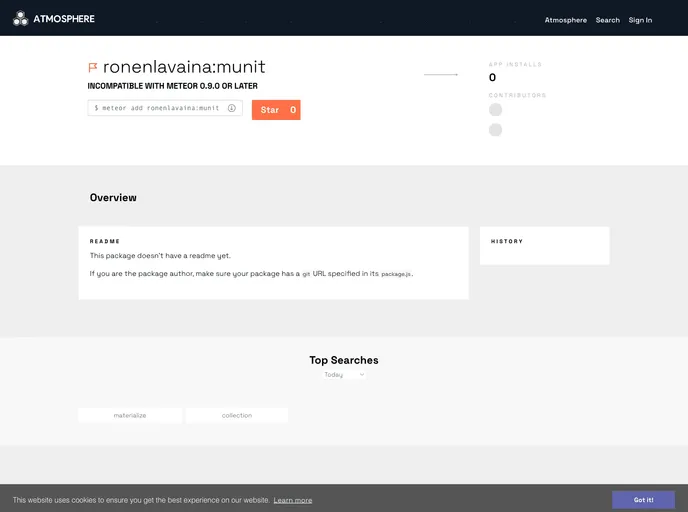Open the Sign In nav link

click(640, 20)
